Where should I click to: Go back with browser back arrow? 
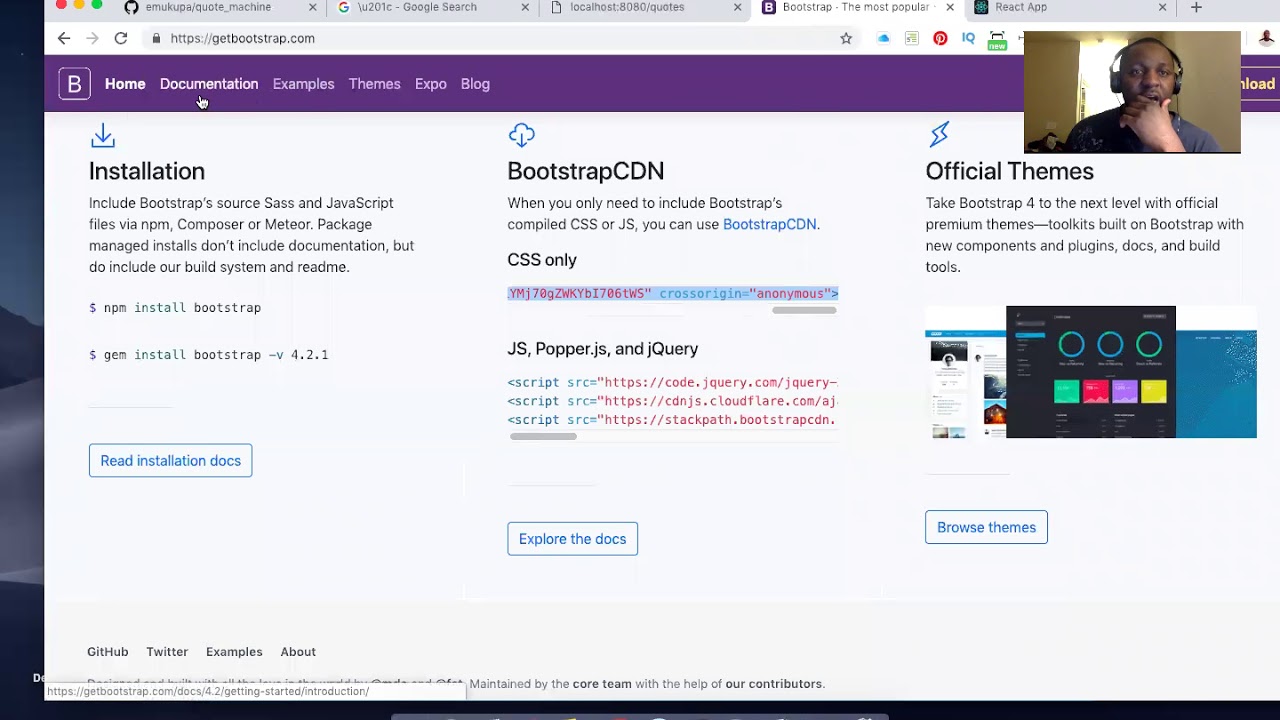pyautogui.click(x=64, y=38)
